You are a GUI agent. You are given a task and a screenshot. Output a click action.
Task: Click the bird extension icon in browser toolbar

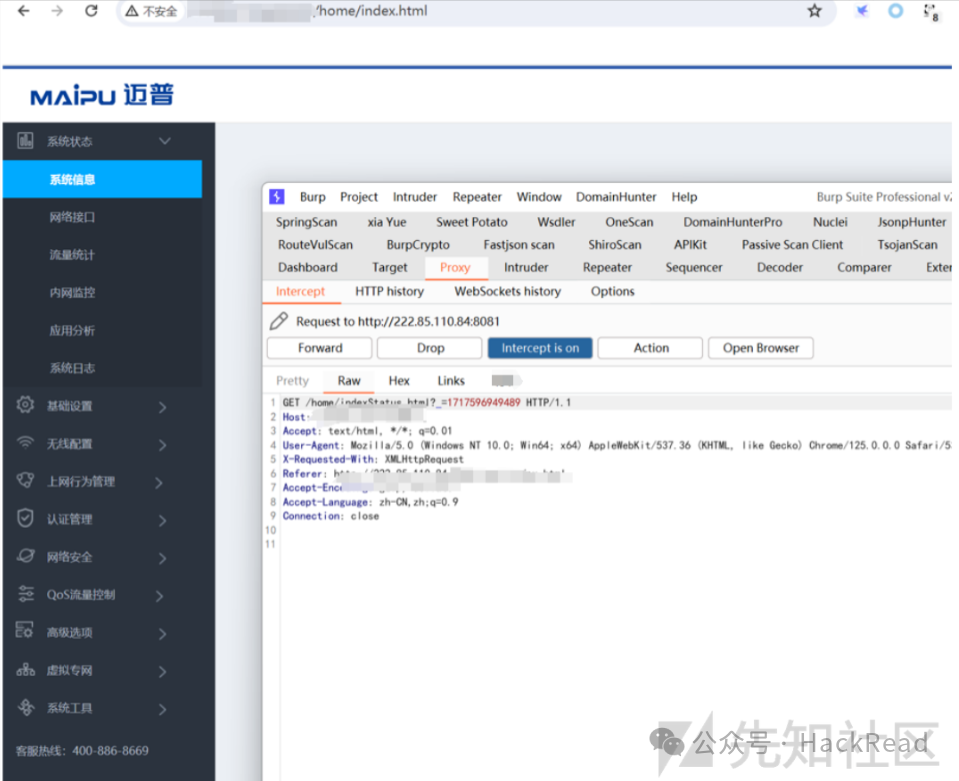click(862, 11)
